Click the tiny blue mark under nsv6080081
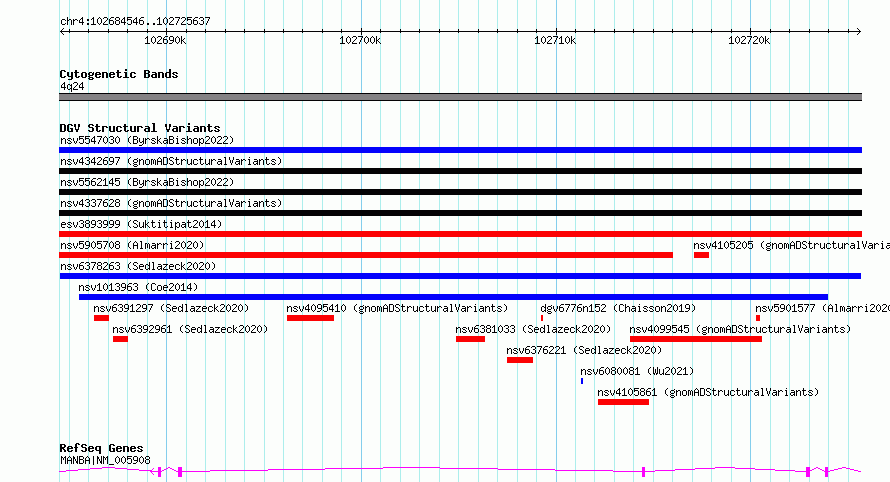 pyautogui.click(x=582, y=382)
